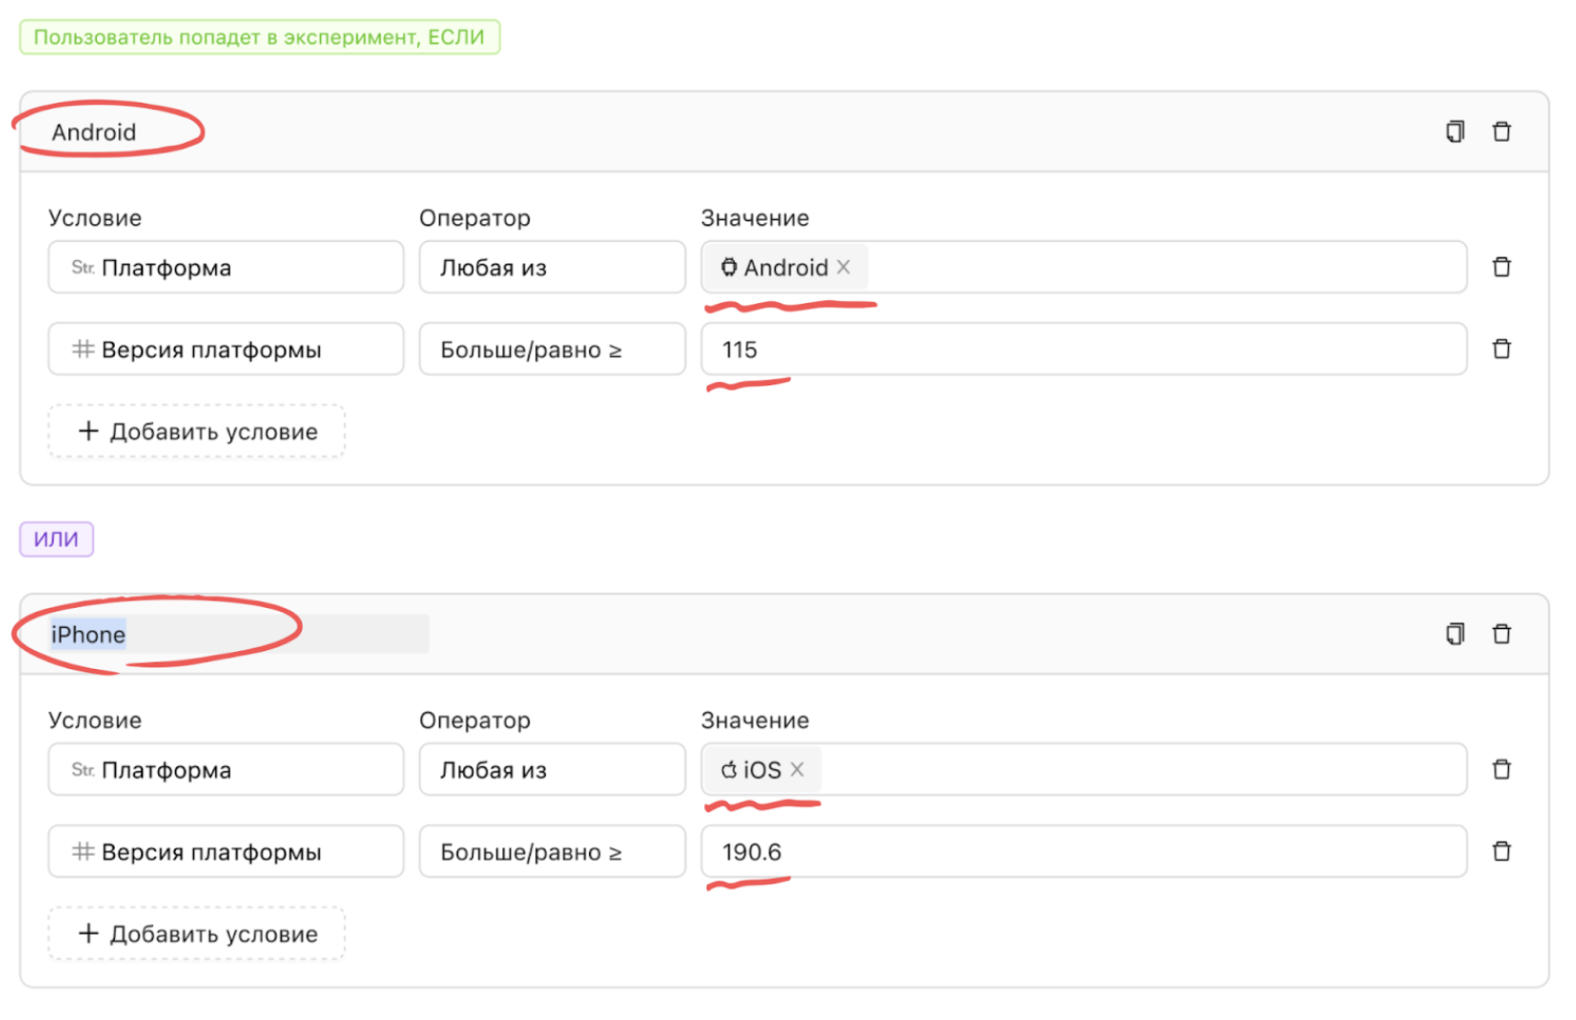Delete iPhone Версия платформы row with 190.6
This screenshot has width=1576, height=1020.
coord(1501,851)
